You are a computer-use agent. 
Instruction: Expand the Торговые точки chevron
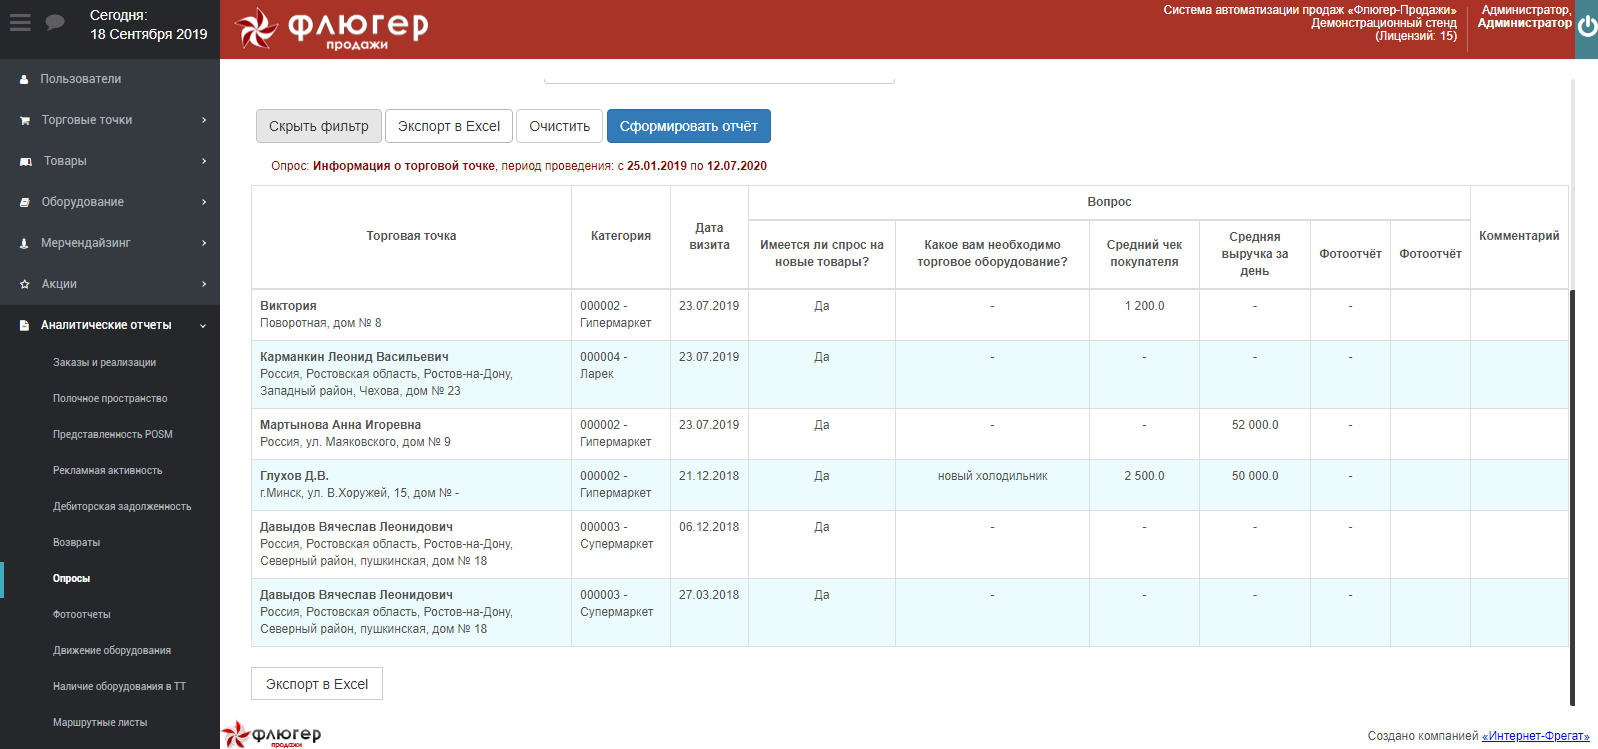204,120
